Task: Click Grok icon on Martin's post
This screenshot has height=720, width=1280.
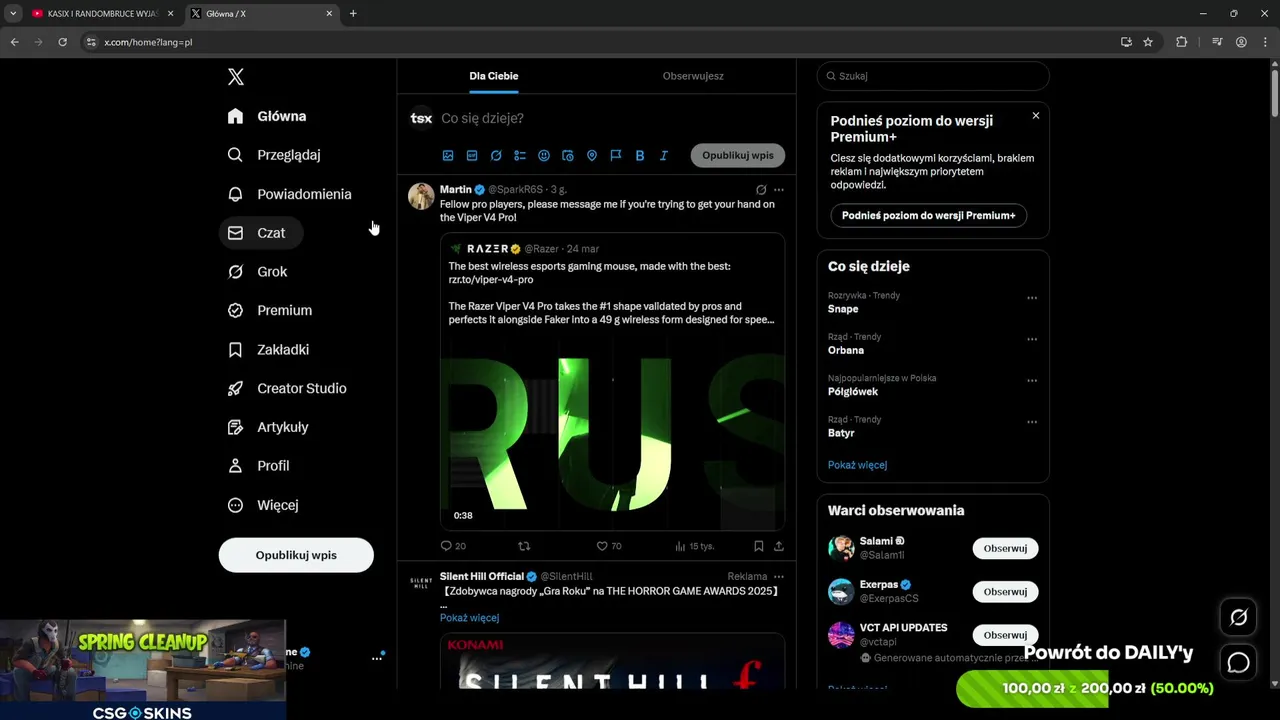Action: coord(761,190)
